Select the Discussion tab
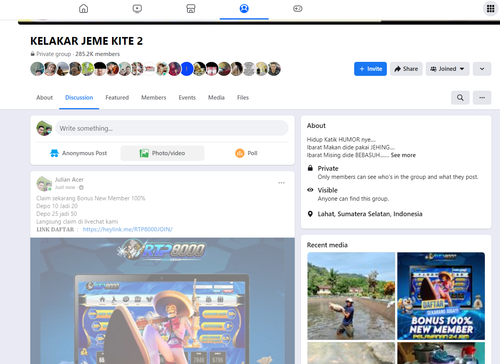This screenshot has width=500, height=364. tap(79, 98)
